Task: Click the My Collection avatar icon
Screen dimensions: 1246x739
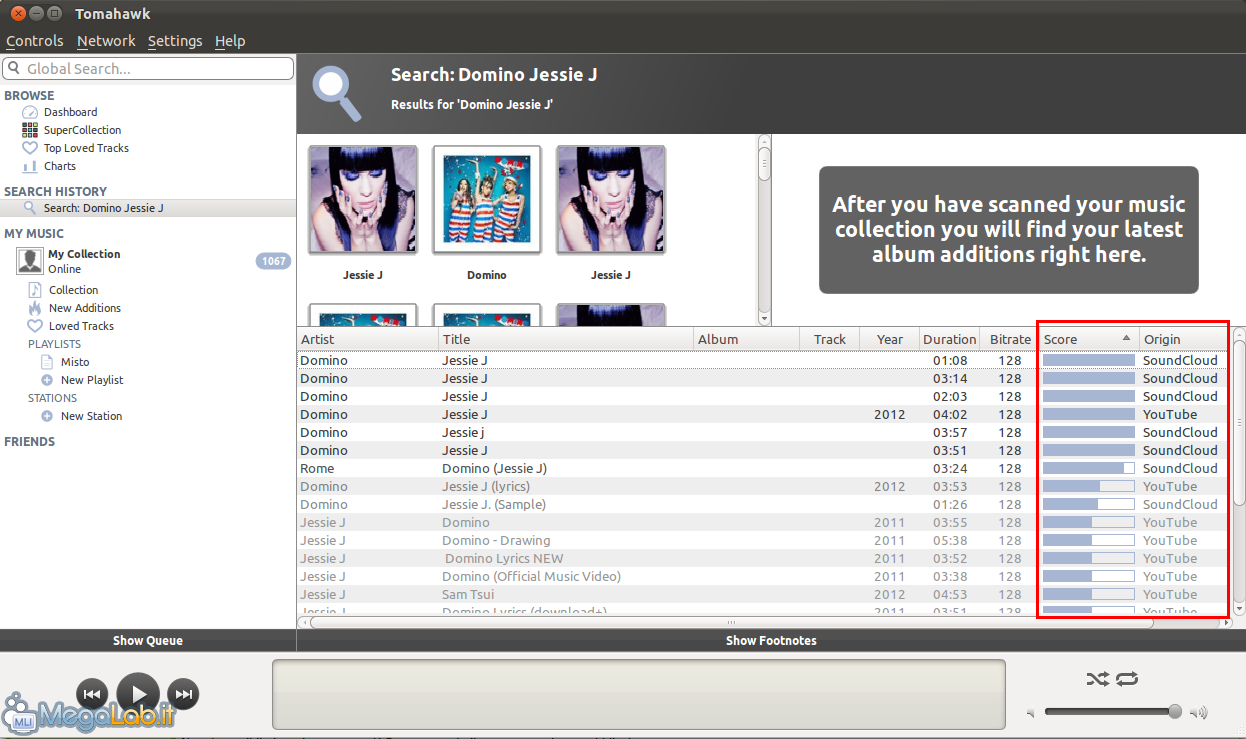Action: [x=30, y=261]
